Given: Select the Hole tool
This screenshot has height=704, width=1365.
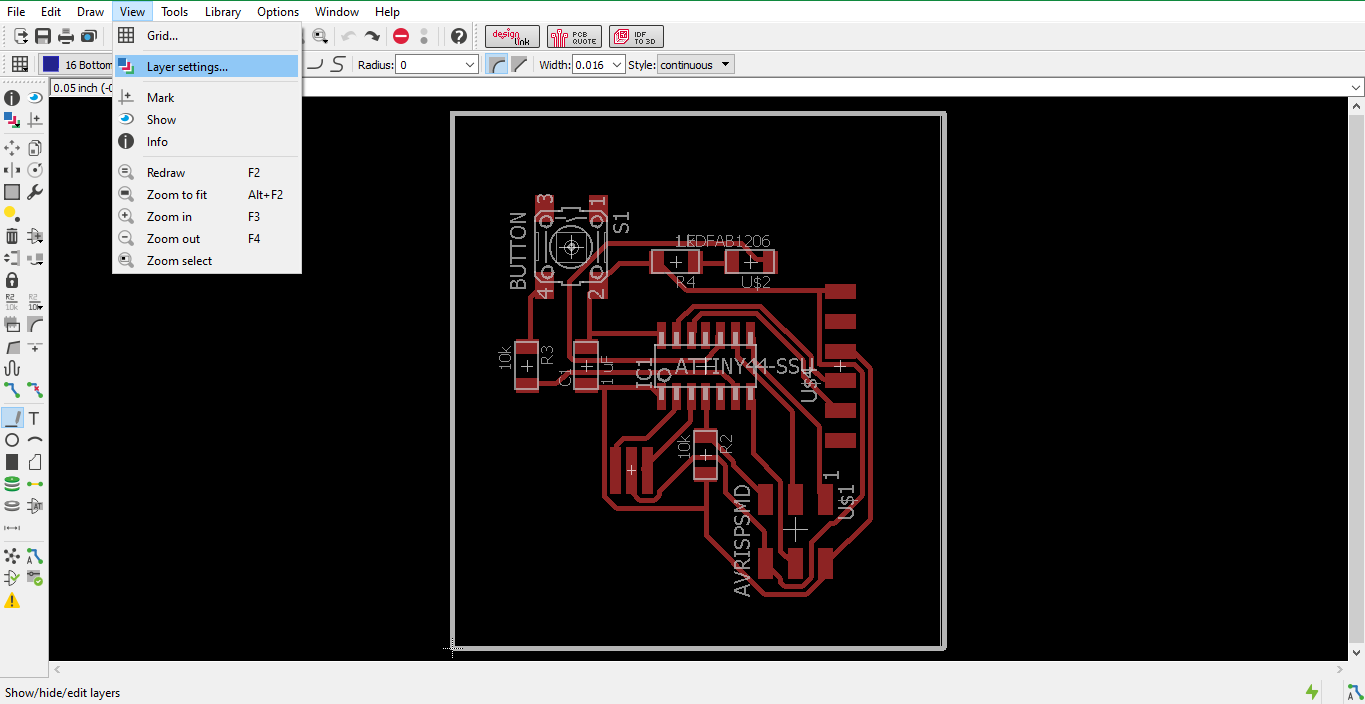Looking at the screenshot, I should pos(12,506).
